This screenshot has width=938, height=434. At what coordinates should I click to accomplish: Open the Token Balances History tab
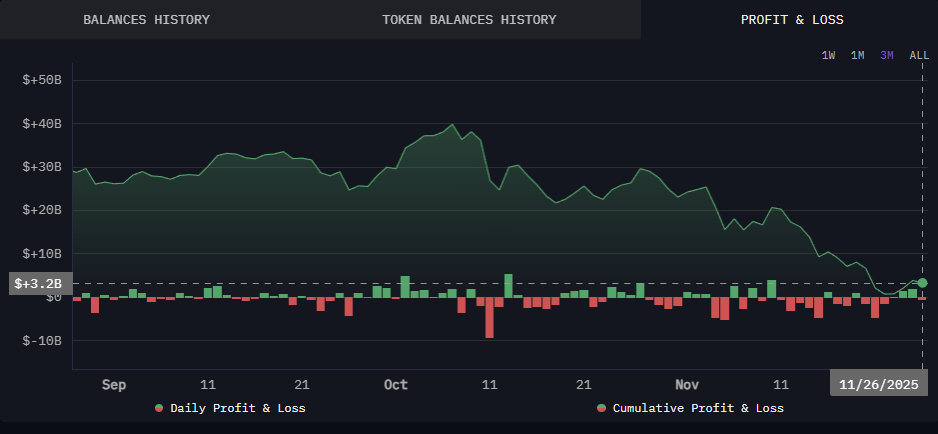469,20
